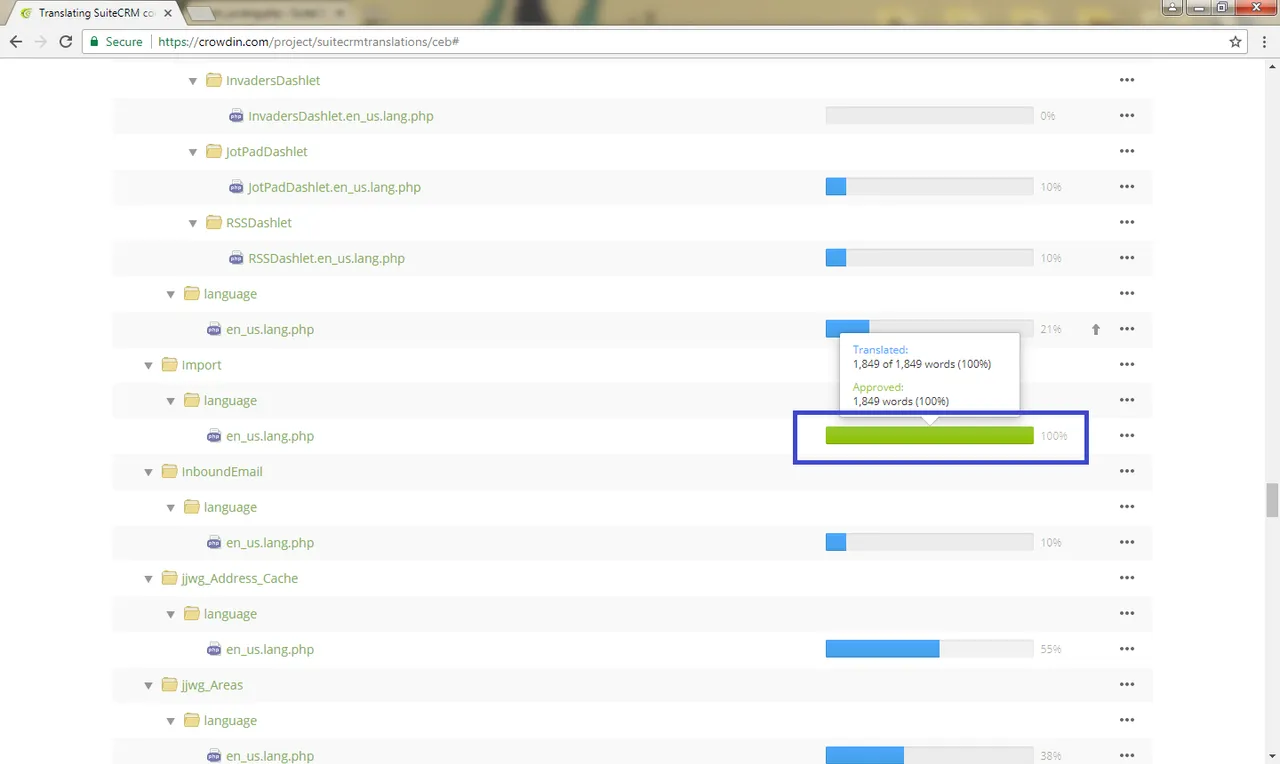Click the 0% progress bar for InvadersDashlet
Viewport: 1280px width, 764px height.
pyautogui.click(x=929, y=116)
